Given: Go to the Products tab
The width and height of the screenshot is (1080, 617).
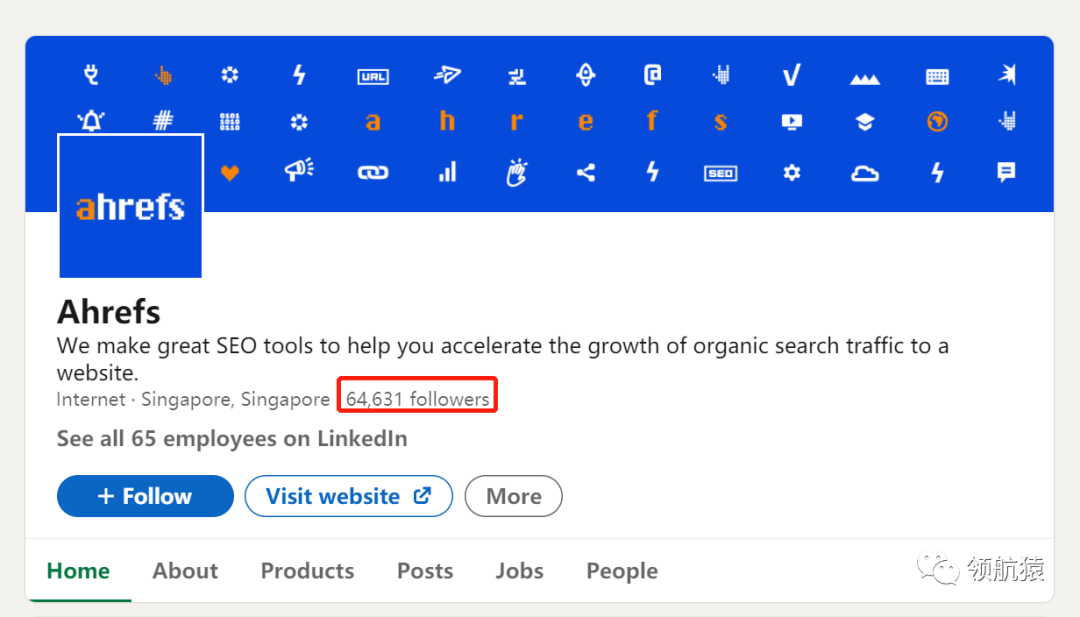Looking at the screenshot, I should click(307, 571).
